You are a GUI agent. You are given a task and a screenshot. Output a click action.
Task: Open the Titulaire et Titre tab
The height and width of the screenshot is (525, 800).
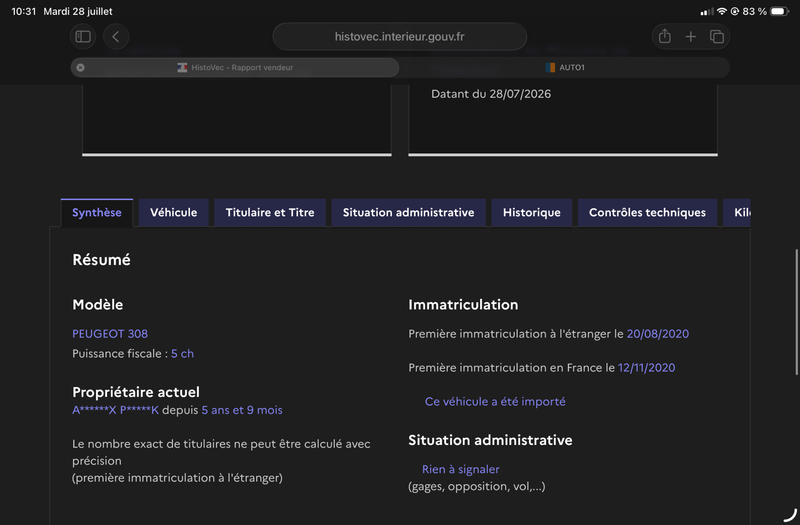270,213
